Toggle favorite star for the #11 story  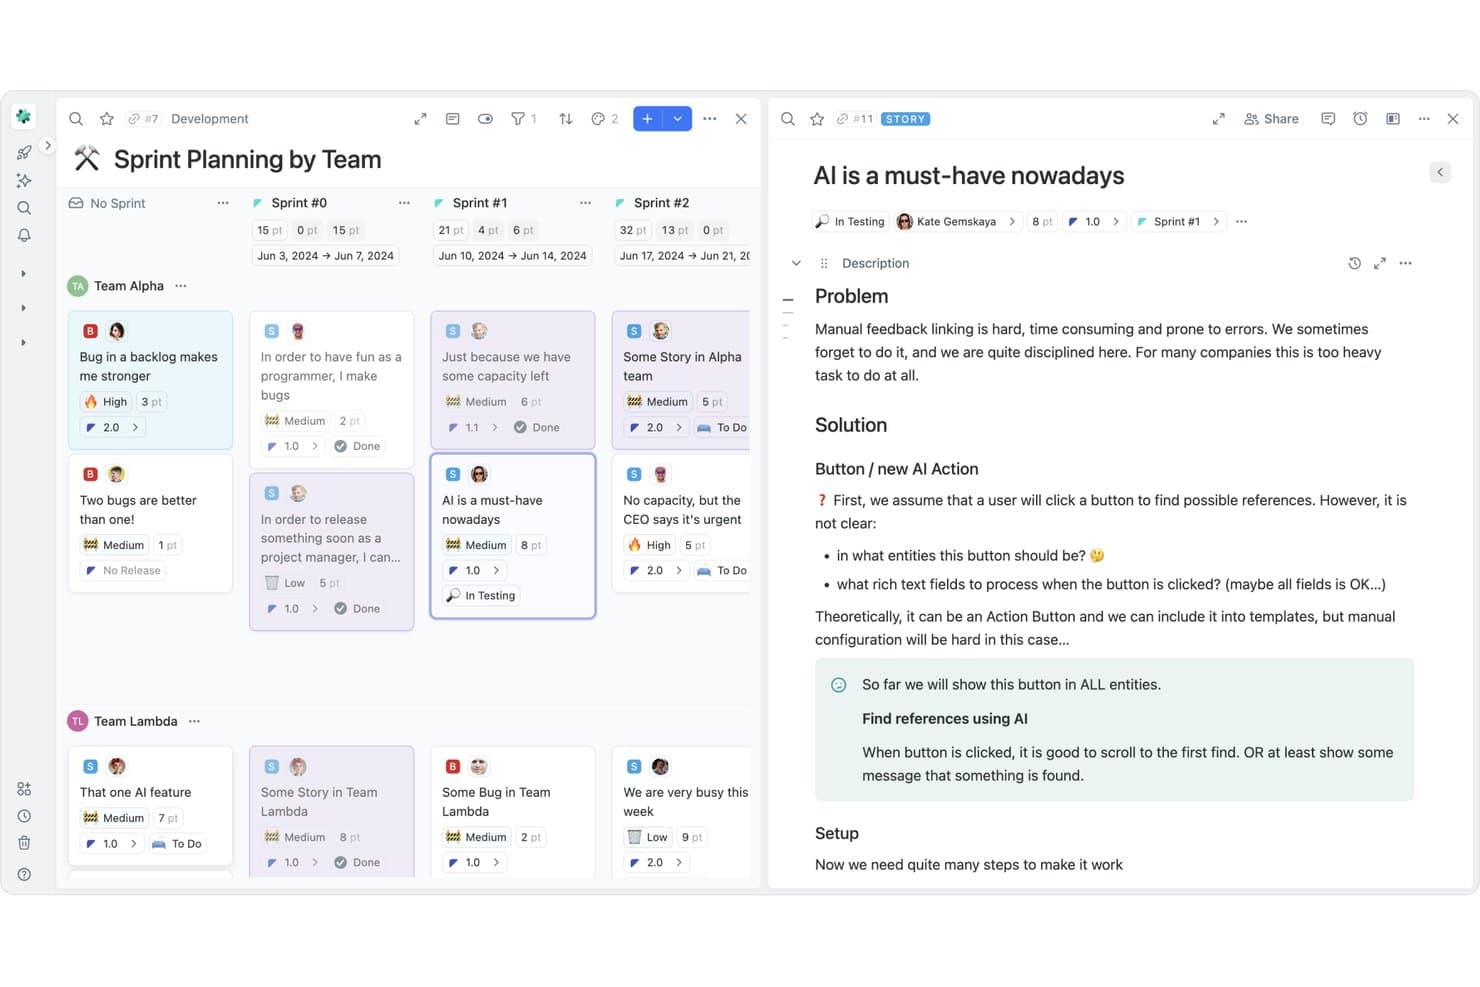817,119
